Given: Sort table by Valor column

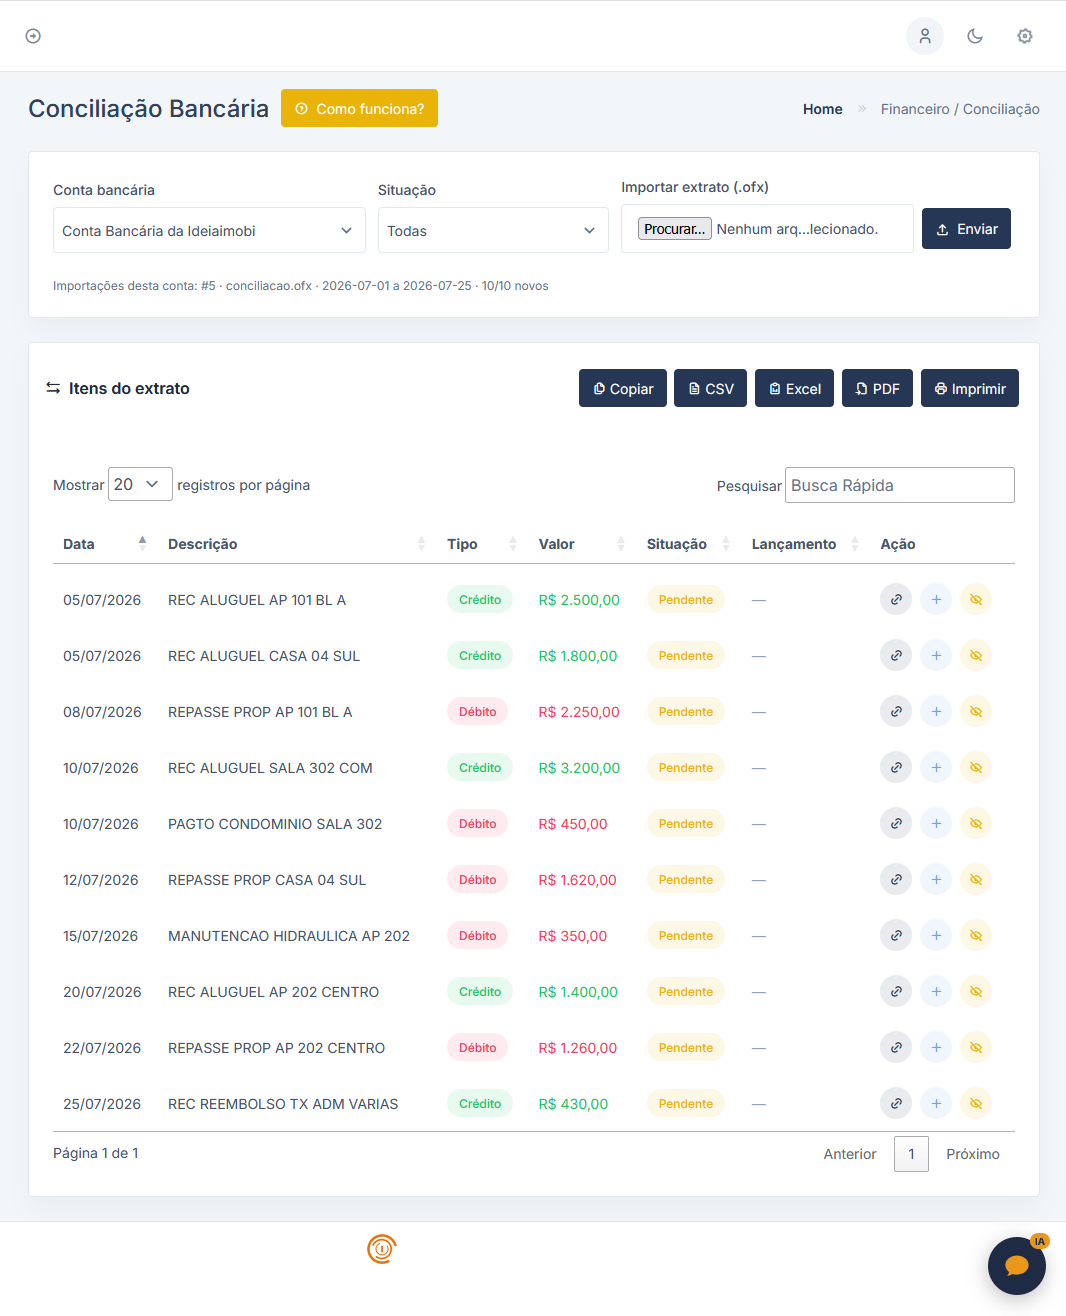Looking at the screenshot, I should (582, 544).
